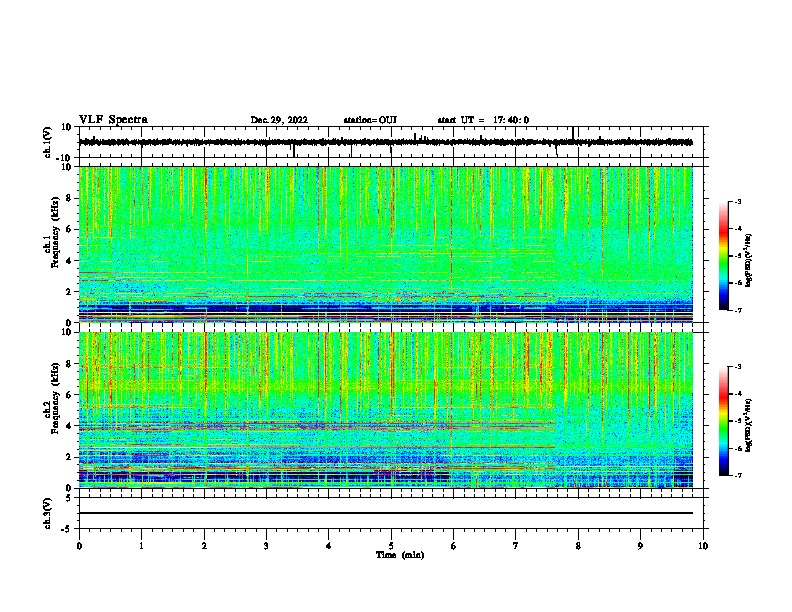Click the ch.1 voltage waveform trace

click(385, 142)
